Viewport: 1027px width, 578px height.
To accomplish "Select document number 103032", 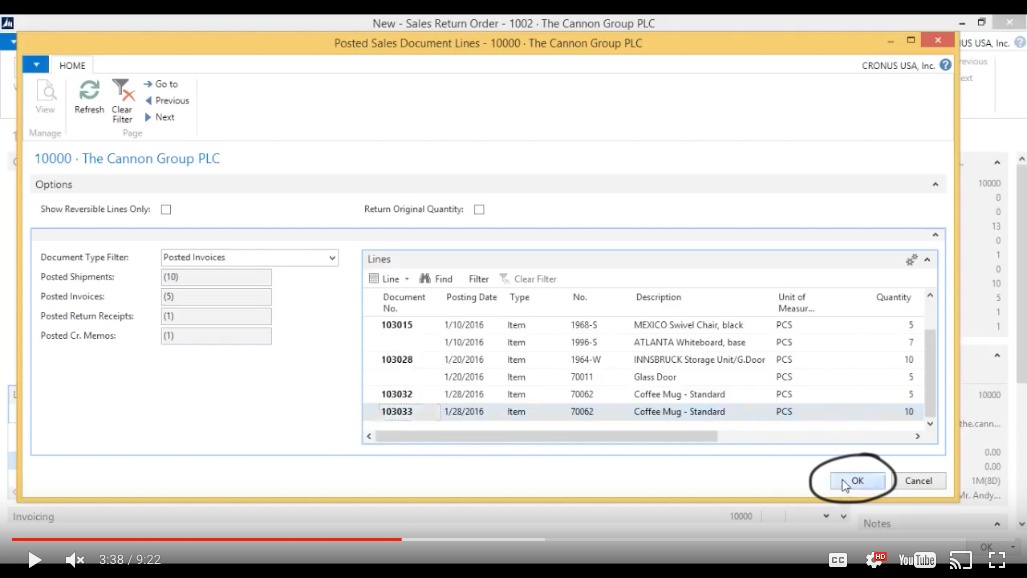I will [397, 395].
